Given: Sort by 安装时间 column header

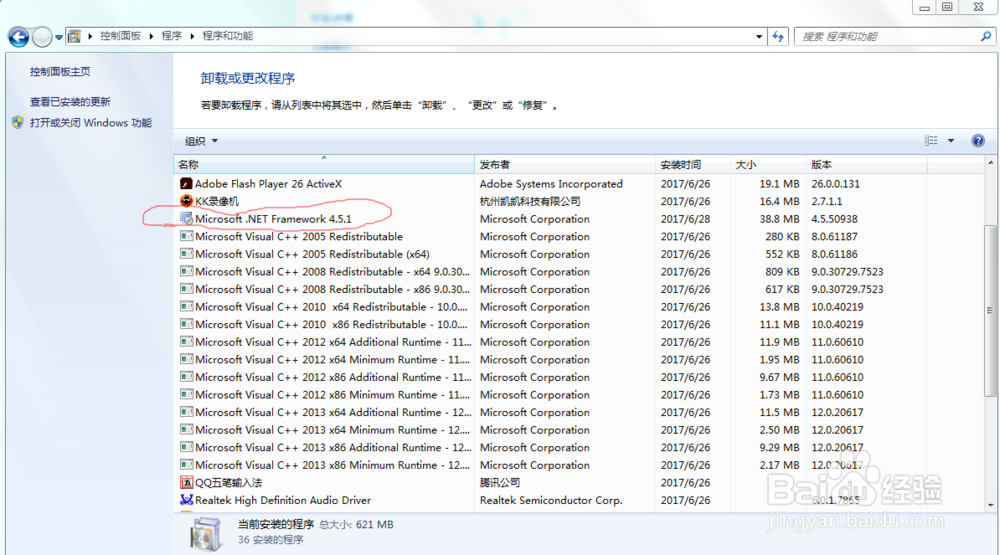Looking at the screenshot, I should pyautogui.click(x=693, y=165).
